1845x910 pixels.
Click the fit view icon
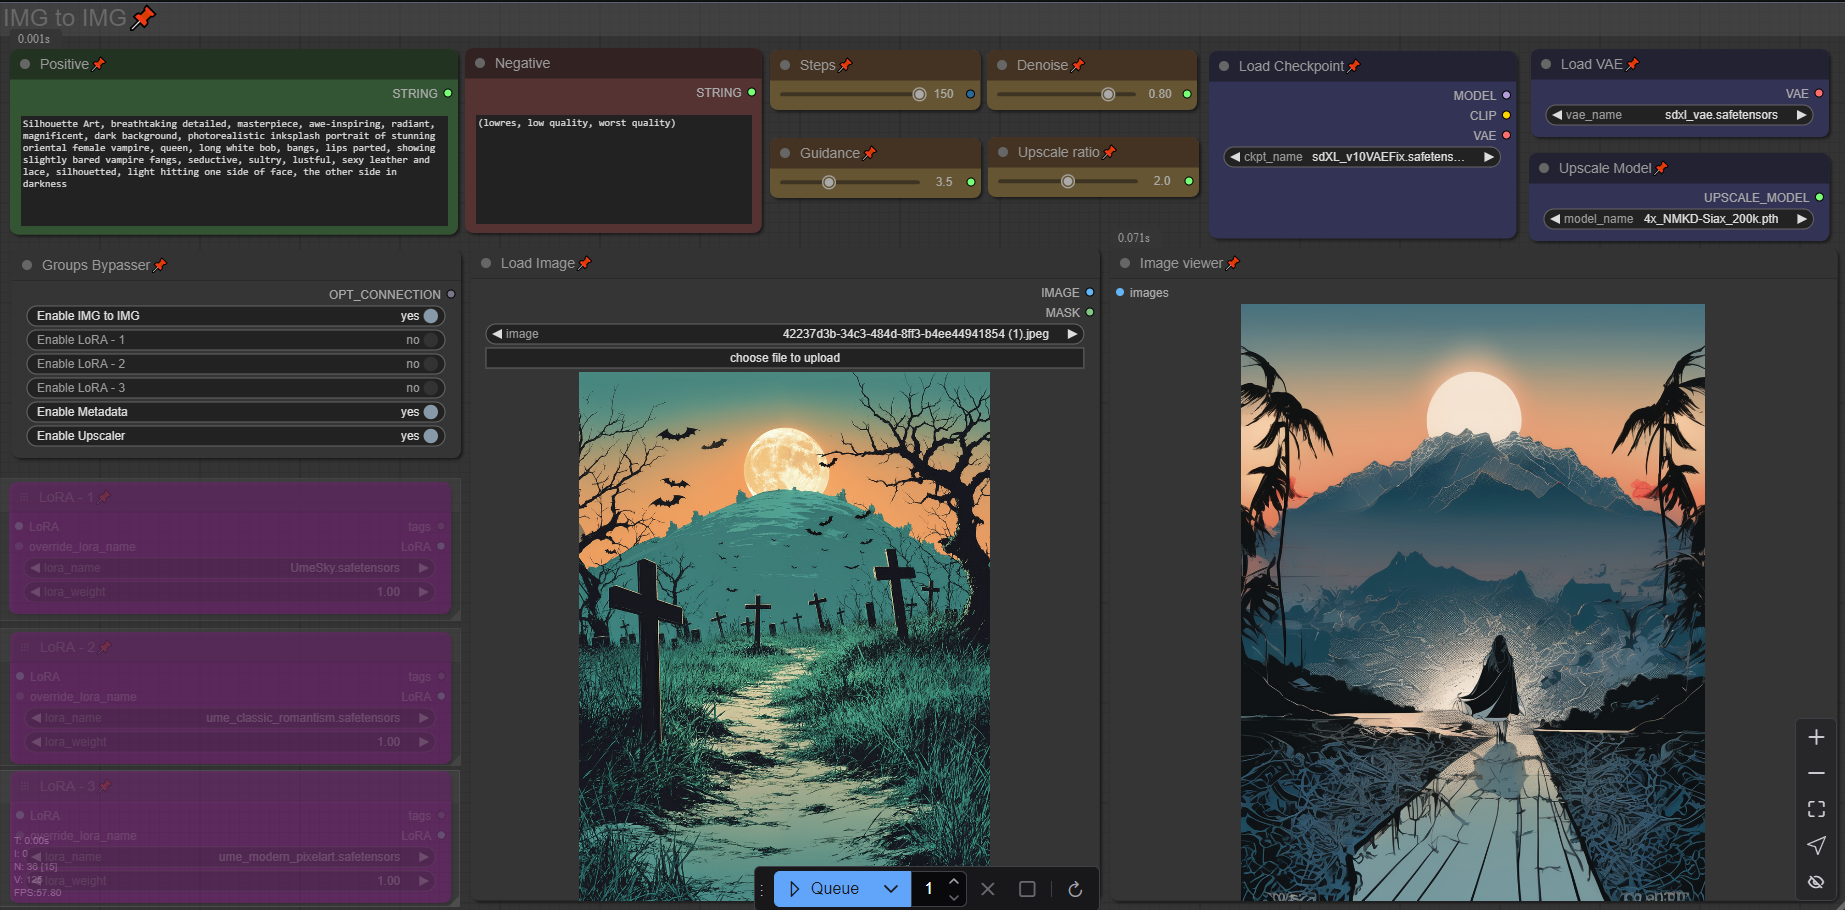(1816, 809)
